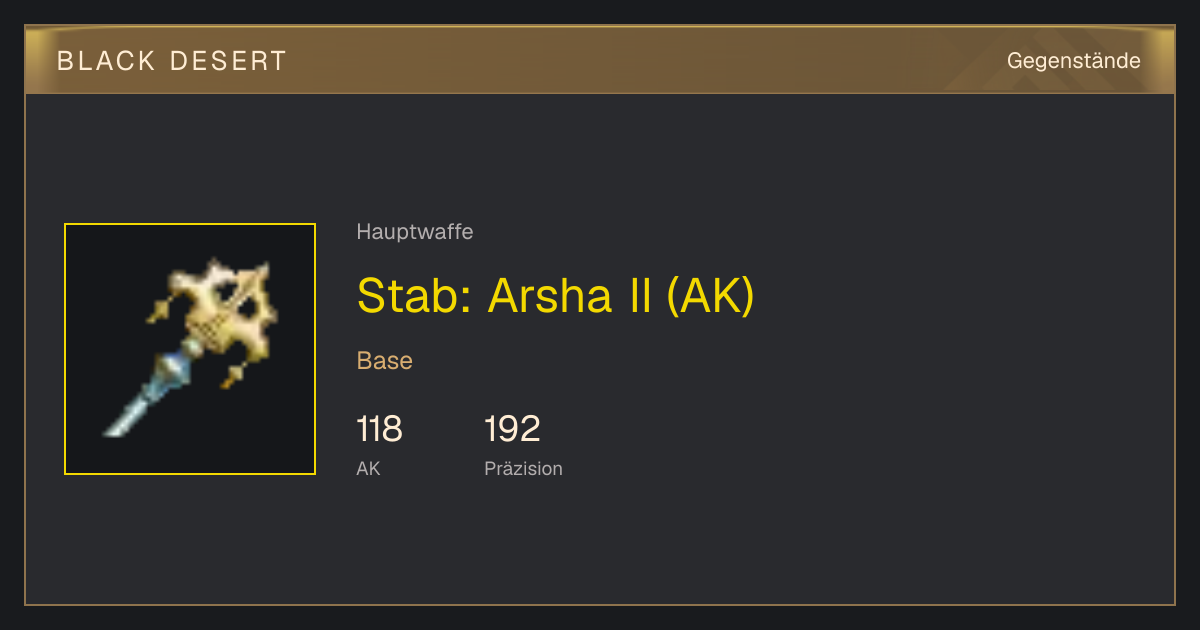1200x630 pixels.
Task: Click the 192 Präzision value
Action: [x=512, y=429]
